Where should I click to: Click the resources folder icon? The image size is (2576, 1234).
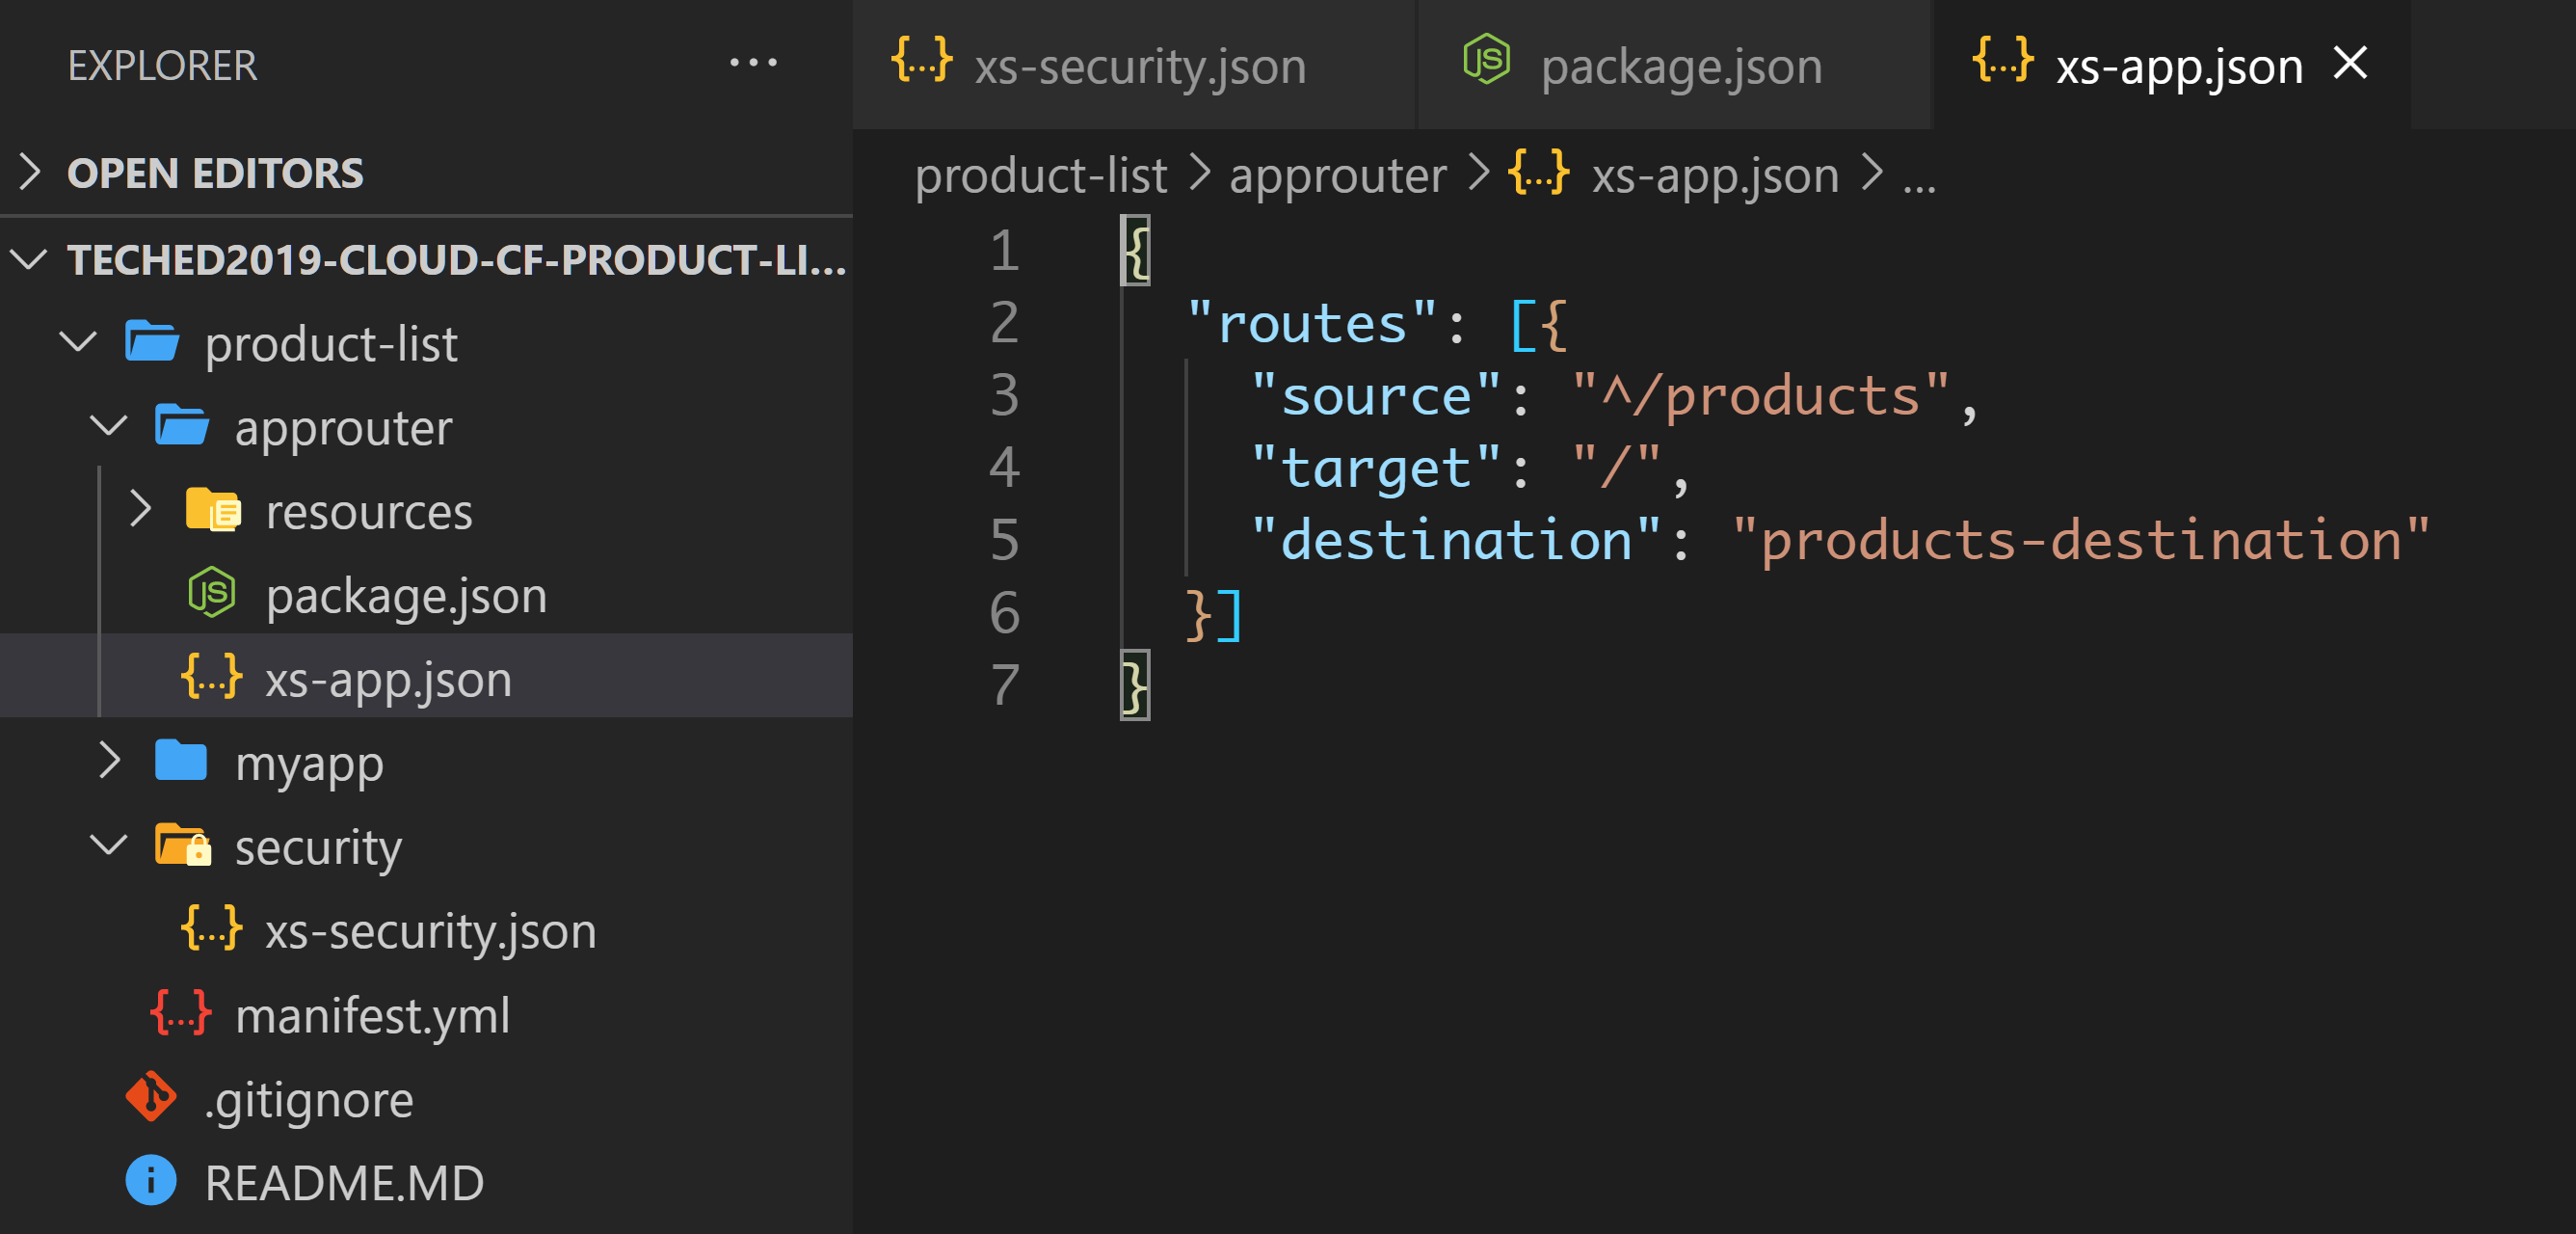(x=213, y=510)
